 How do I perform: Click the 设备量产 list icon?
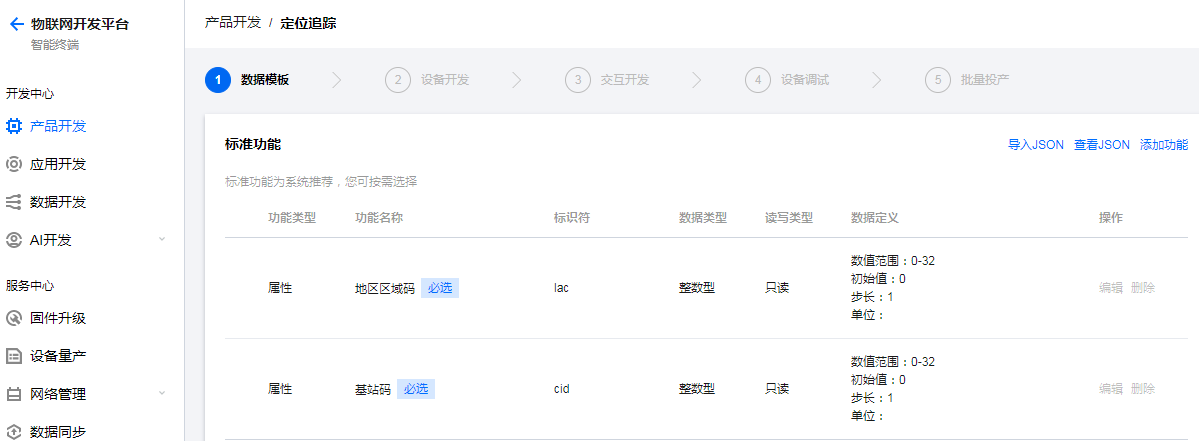pyautogui.click(x=14, y=356)
